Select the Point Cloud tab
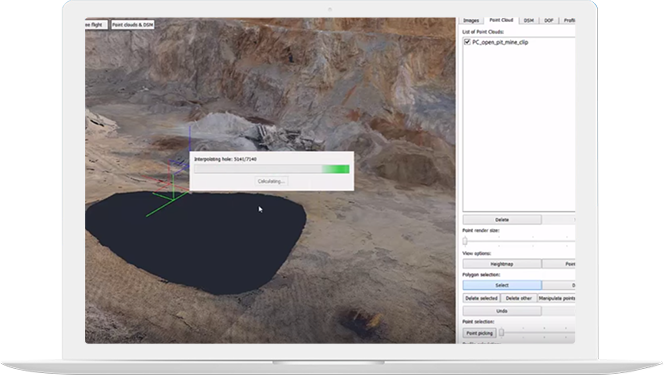Image resolution: width=664 pixels, height=375 pixels. [x=501, y=20]
